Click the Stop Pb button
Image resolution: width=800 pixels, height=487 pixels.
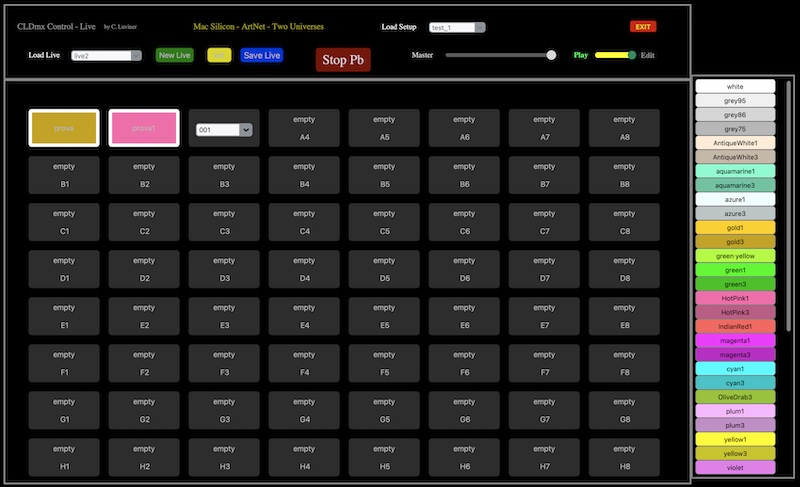click(343, 60)
